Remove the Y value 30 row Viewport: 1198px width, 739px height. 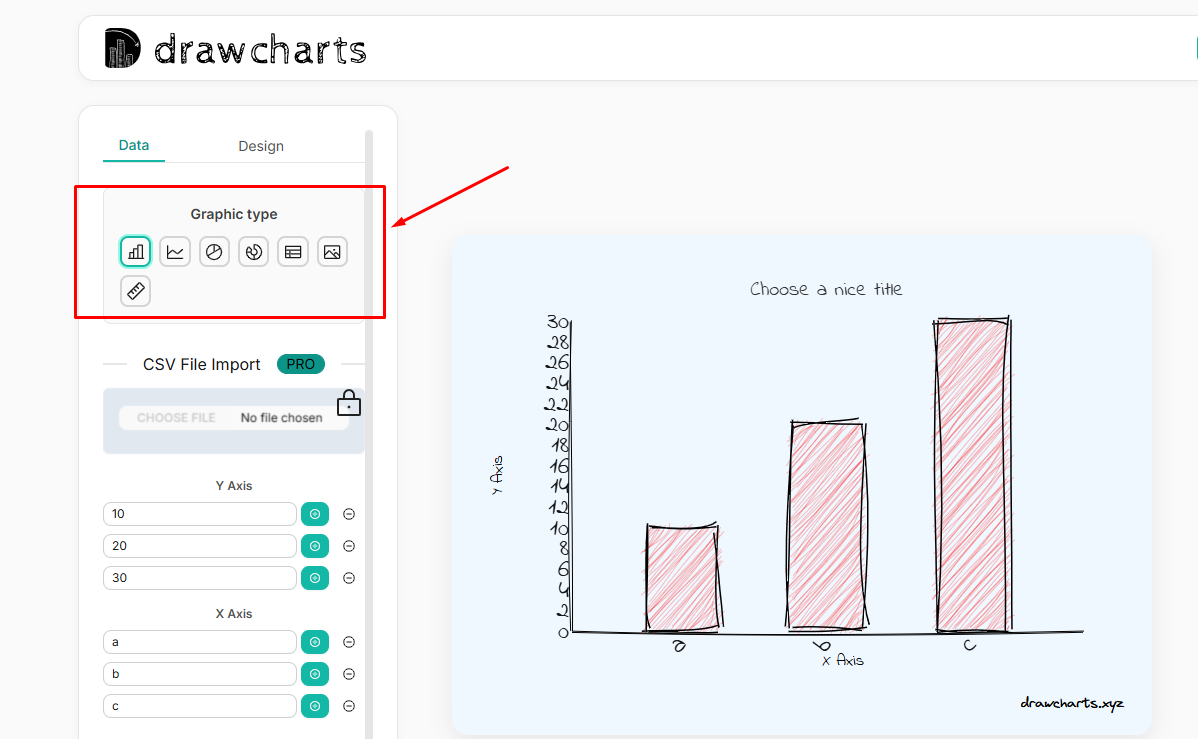[x=349, y=579]
